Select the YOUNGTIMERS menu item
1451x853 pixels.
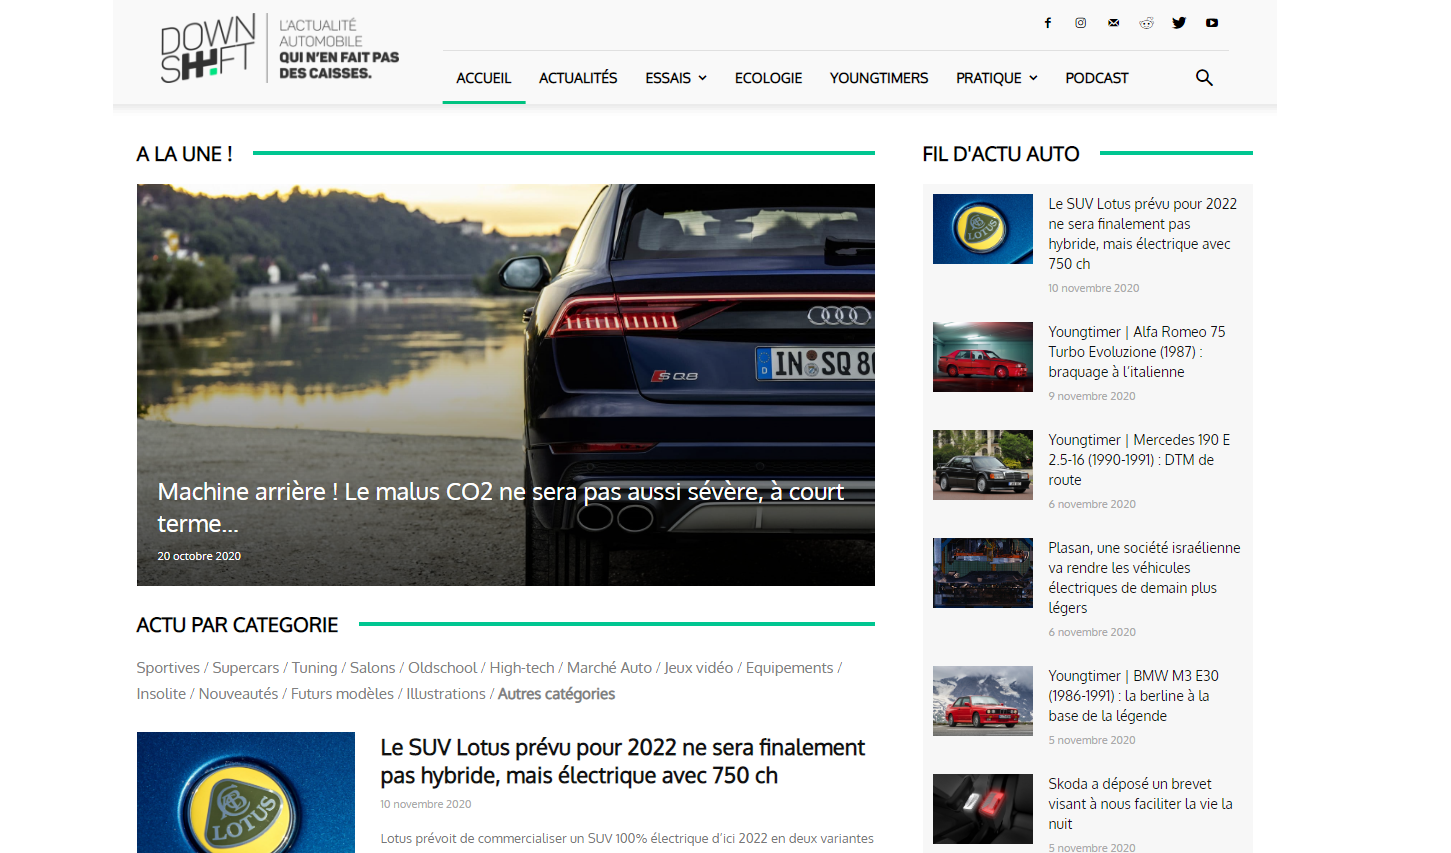879,78
